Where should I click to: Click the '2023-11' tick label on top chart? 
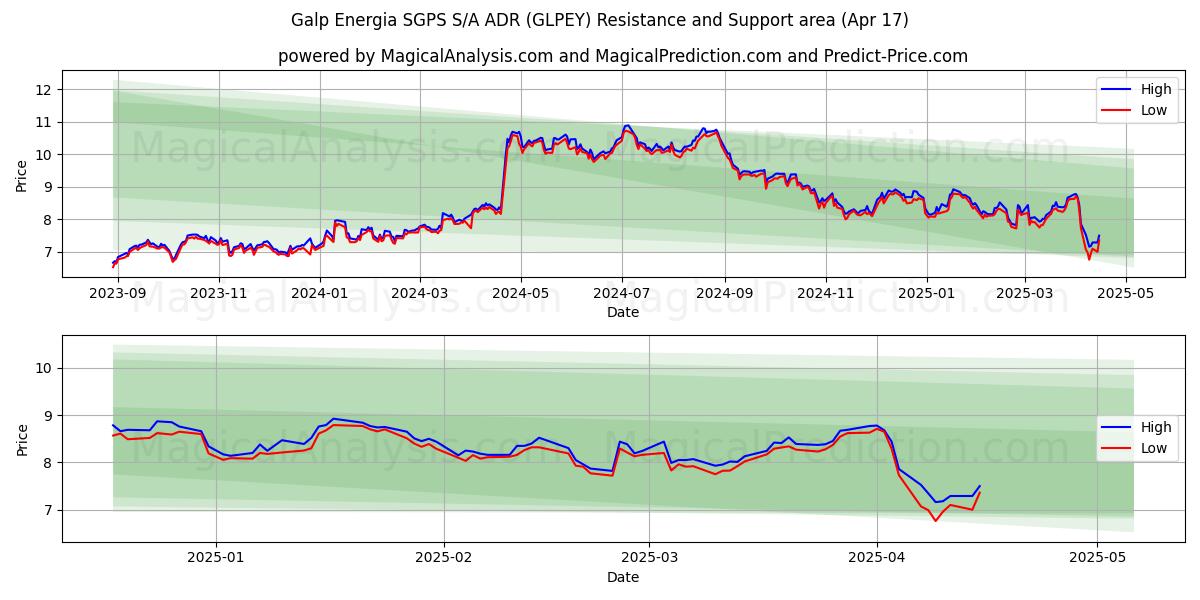[x=218, y=293]
